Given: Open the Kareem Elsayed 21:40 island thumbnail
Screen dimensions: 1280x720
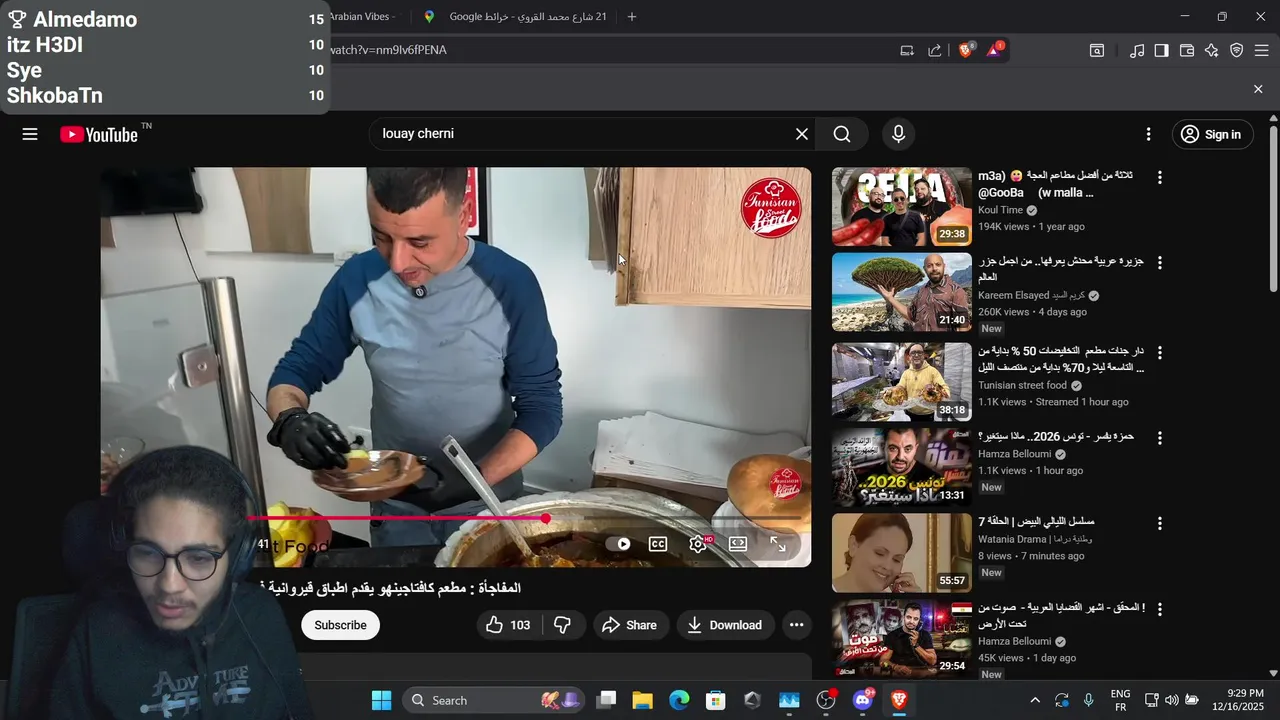Looking at the screenshot, I should pos(902,292).
